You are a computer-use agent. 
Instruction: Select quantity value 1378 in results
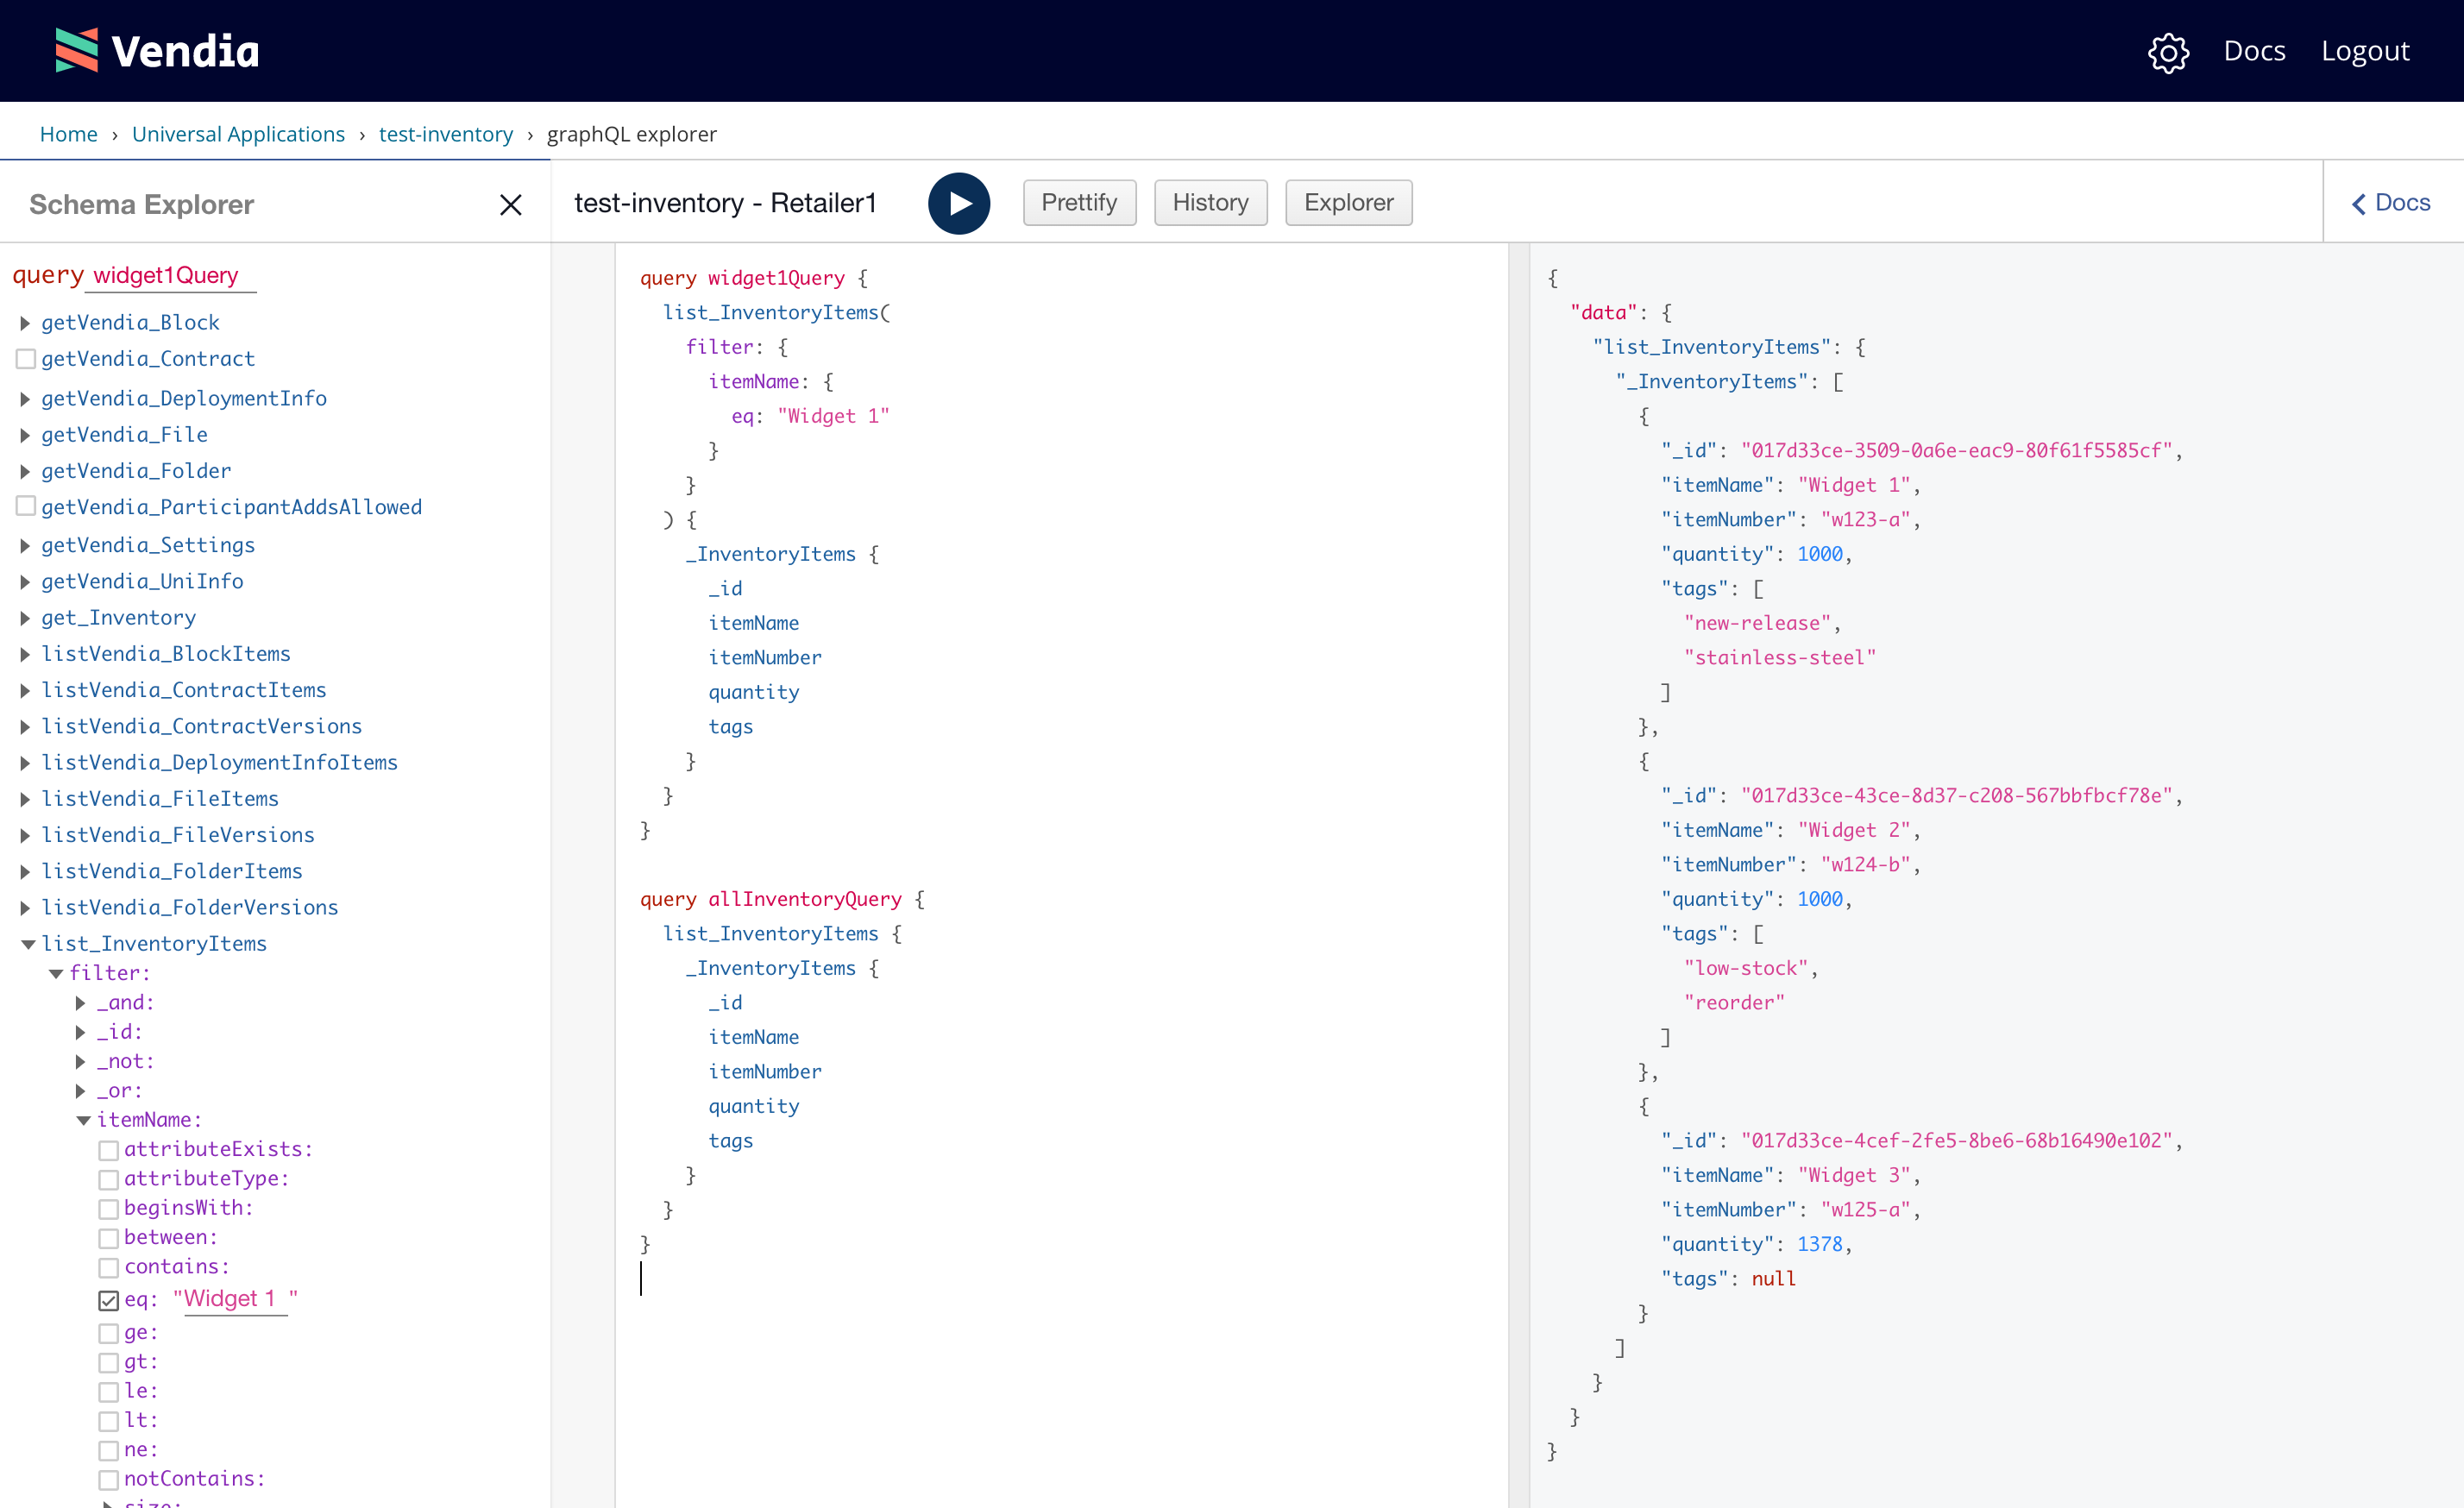coord(1819,1244)
